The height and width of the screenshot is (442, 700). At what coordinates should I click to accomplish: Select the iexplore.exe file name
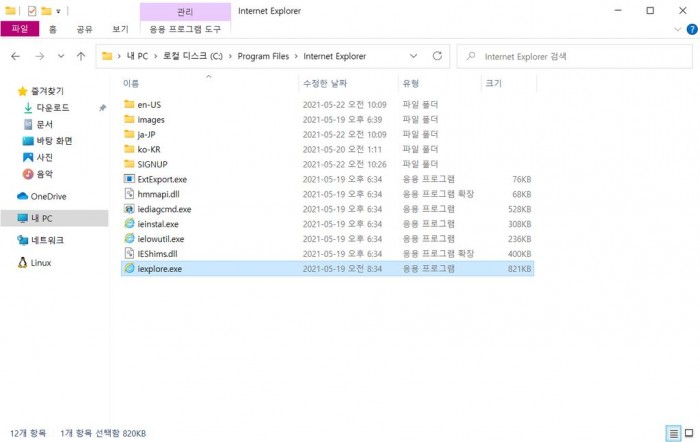pyautogui.click(x=159, y=269)
